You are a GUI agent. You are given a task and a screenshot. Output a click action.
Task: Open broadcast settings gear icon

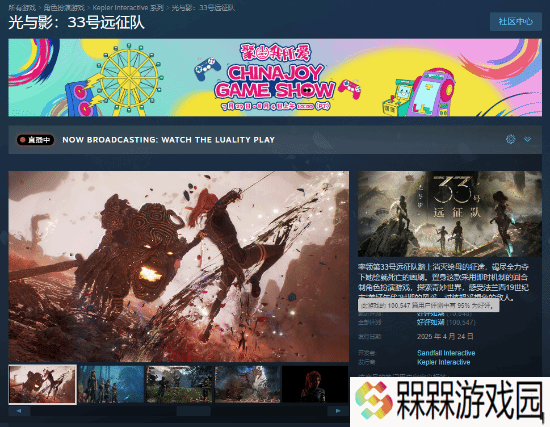(510, 139)
